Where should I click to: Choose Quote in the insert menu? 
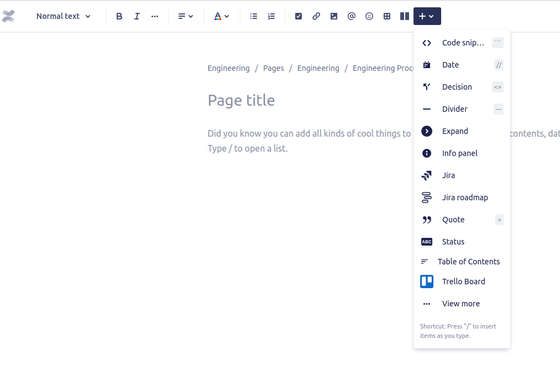click(462, 220)
